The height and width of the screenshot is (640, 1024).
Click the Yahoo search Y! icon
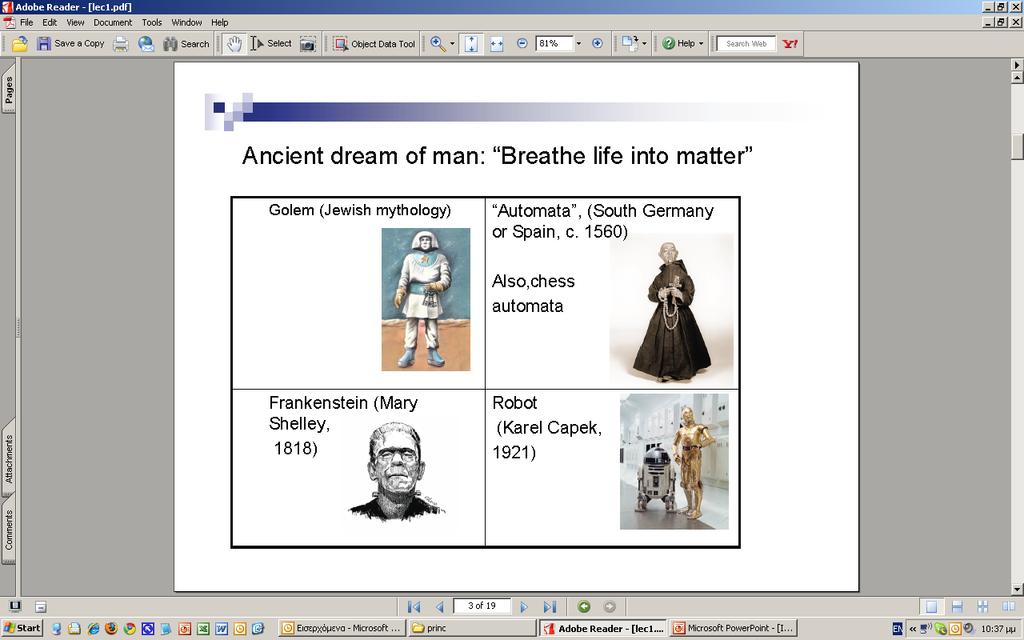[790, 44]
